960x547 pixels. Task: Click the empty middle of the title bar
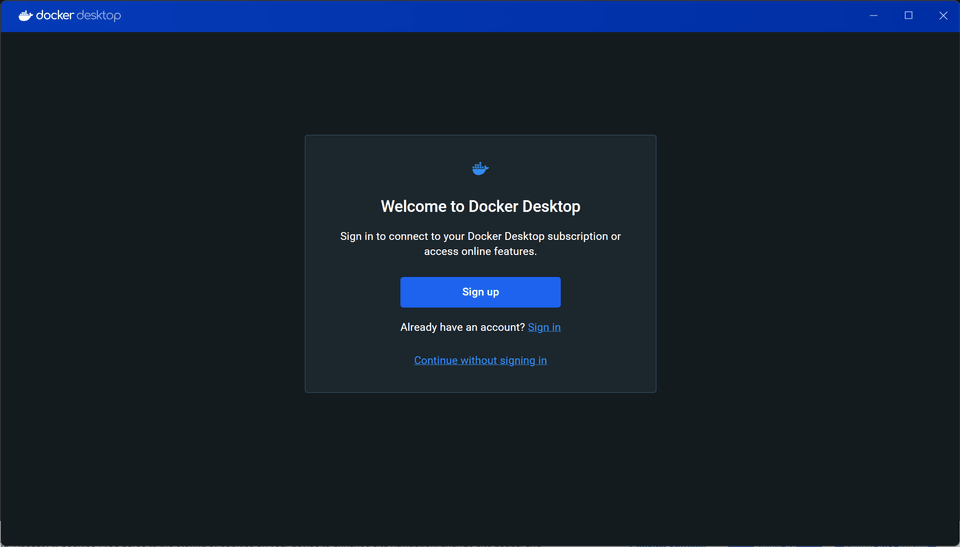[480, 16]
